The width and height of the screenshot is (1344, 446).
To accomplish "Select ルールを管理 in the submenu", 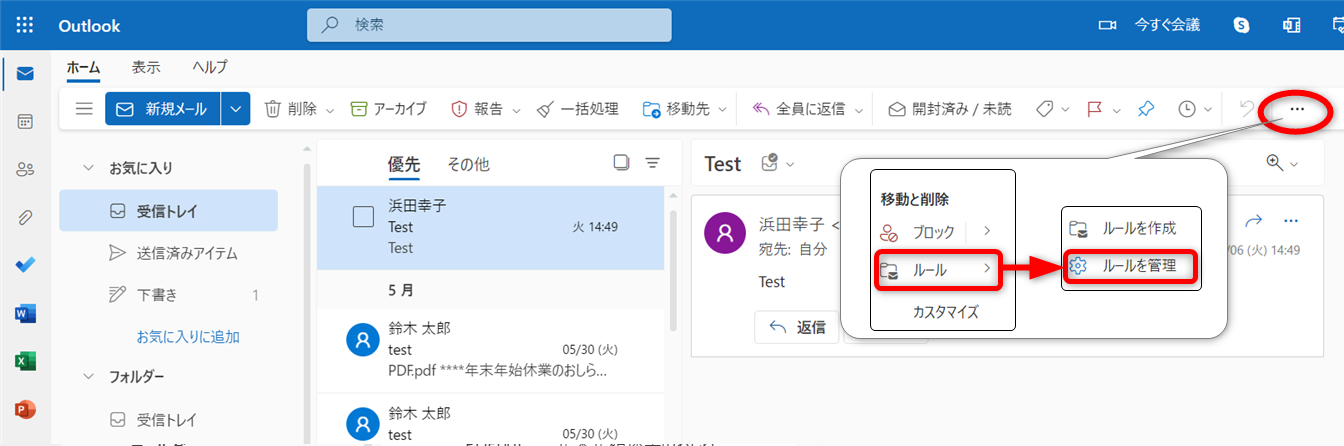I will [x=1131, y=266].
